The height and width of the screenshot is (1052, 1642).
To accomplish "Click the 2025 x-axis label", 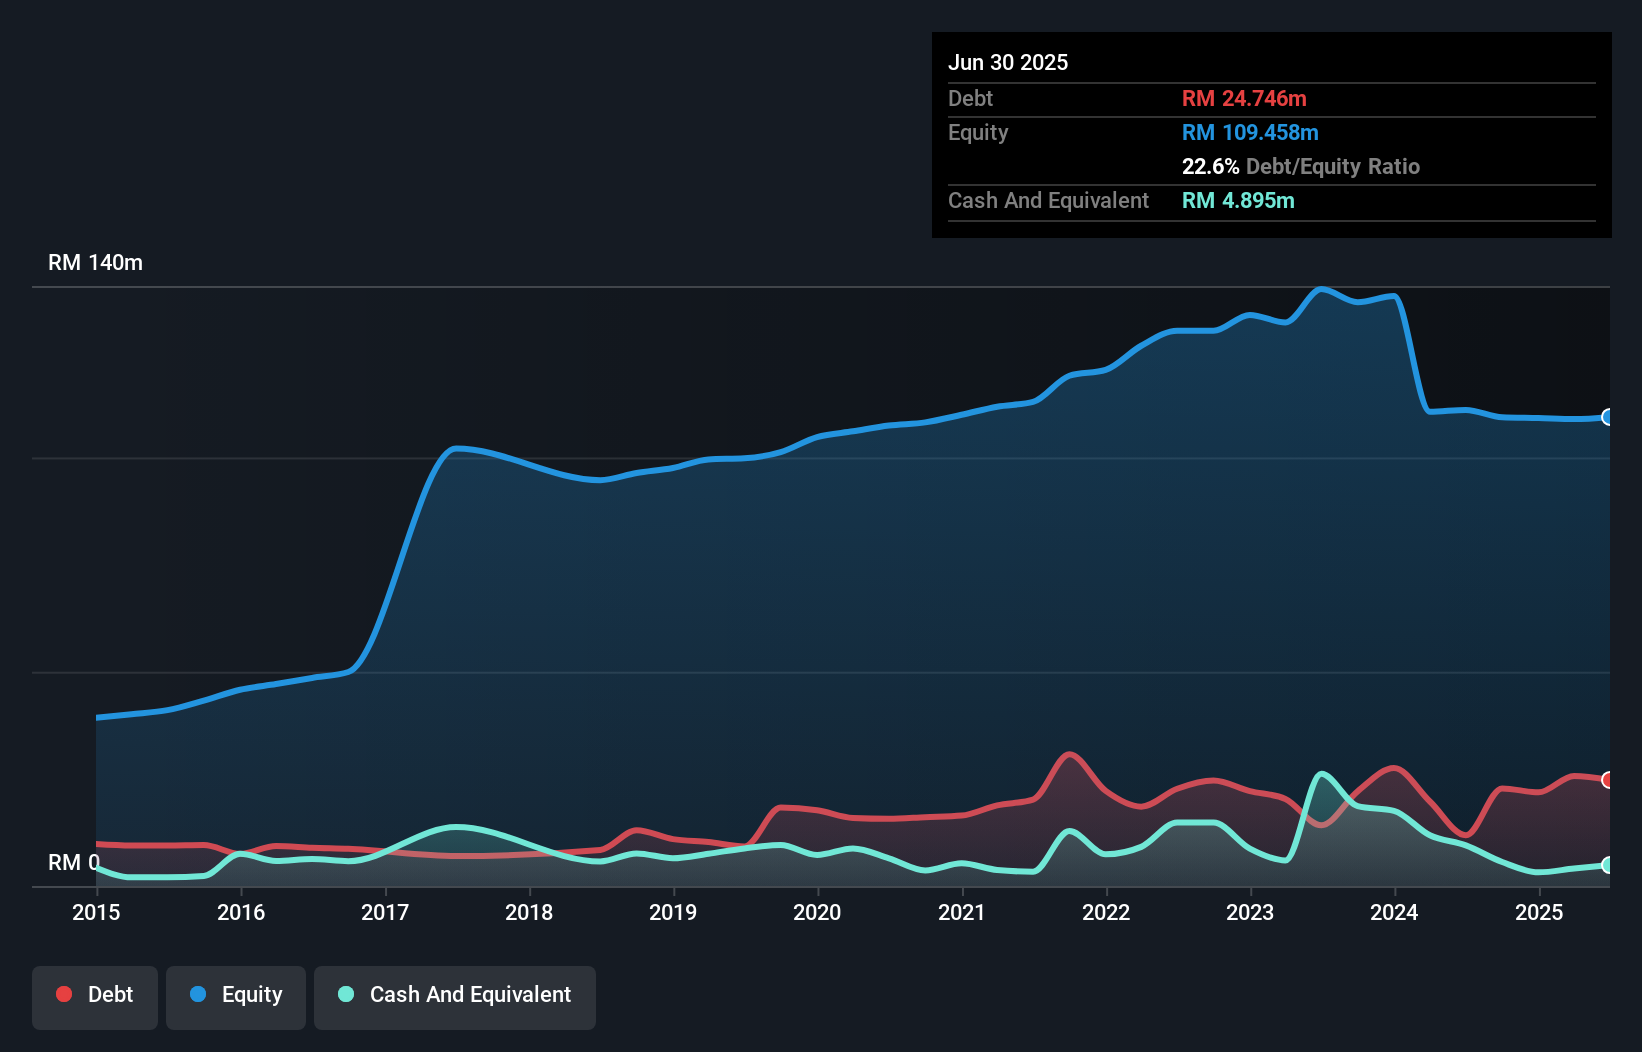I will point(1539,912).
